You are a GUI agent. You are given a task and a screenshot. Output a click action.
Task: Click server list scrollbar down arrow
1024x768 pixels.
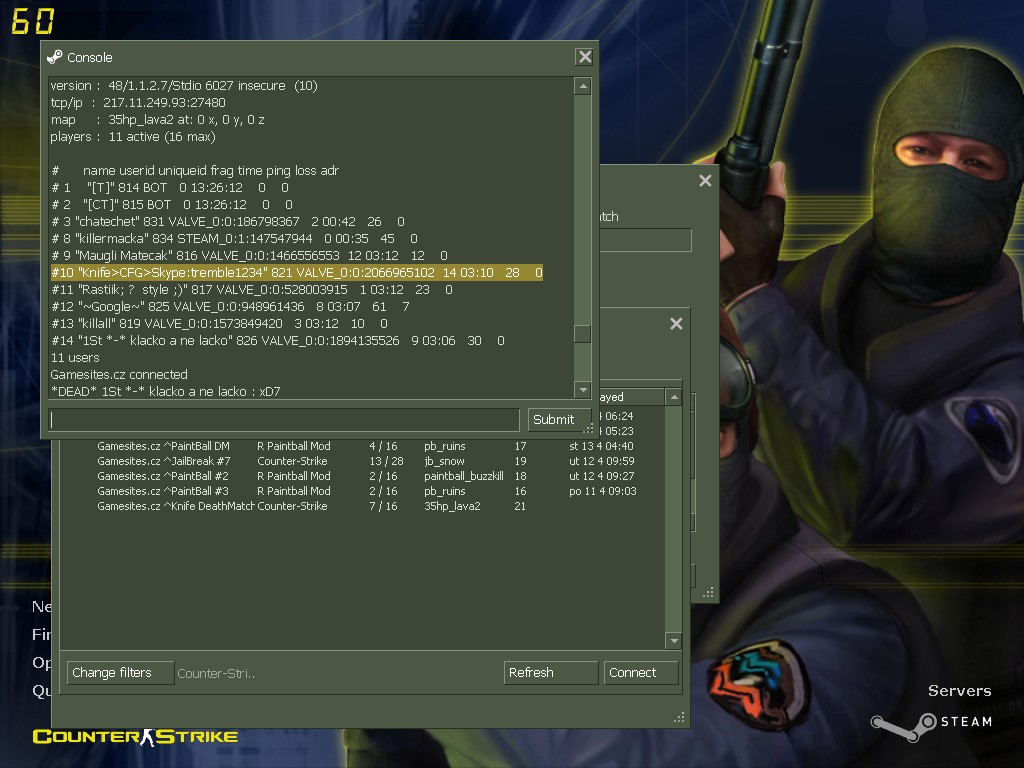tap(673, 641)
